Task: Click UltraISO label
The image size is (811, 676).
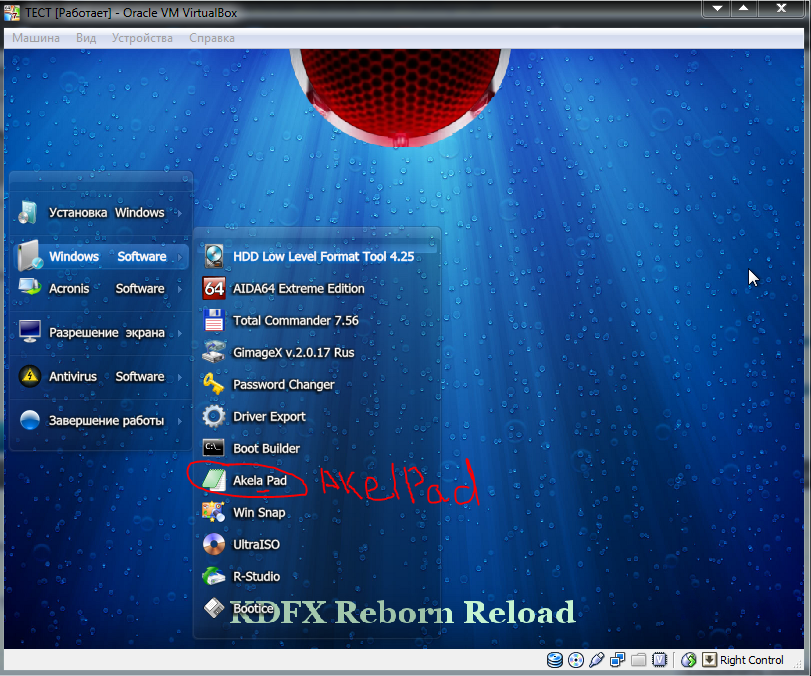Action: tap(256, 545)
